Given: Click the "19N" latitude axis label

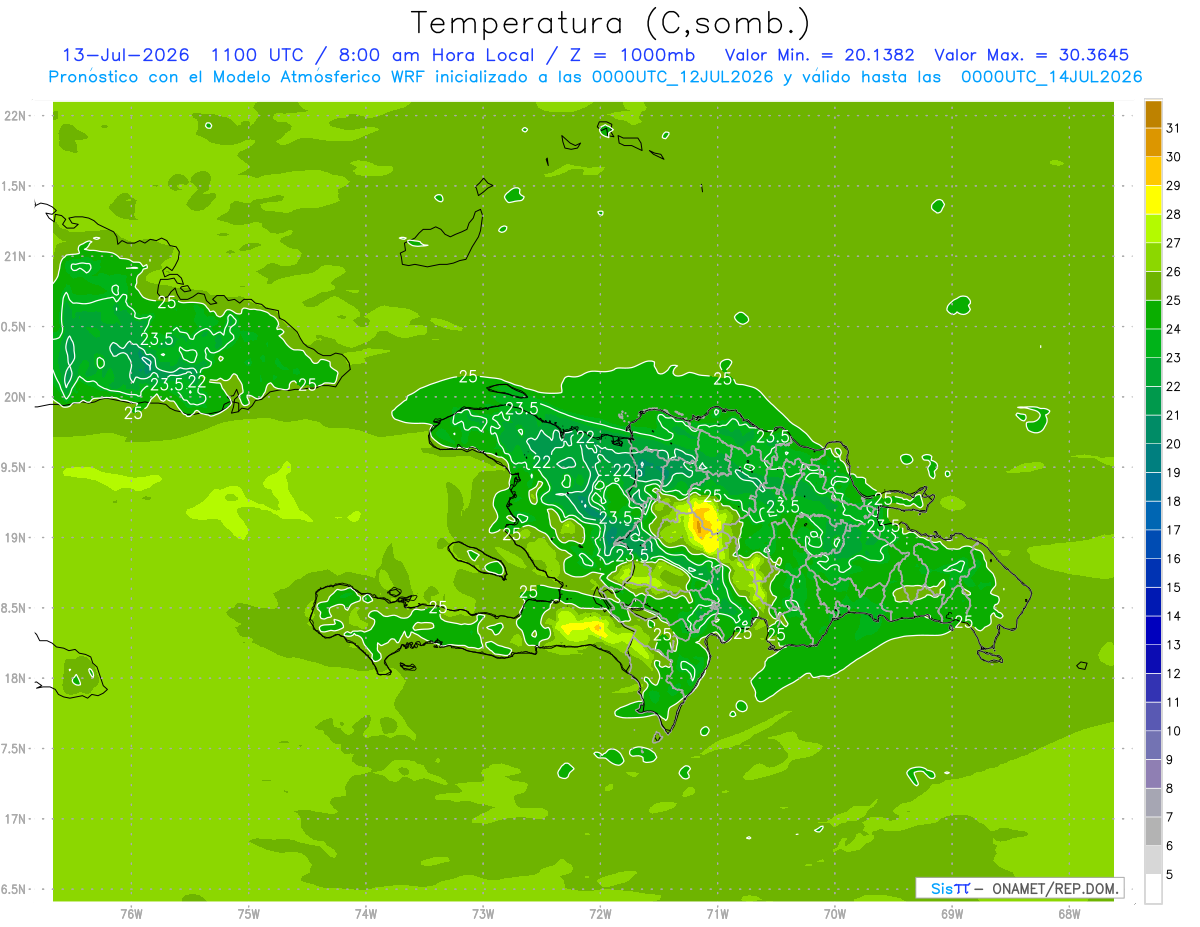Looking at the screenshot, I should tap(16, 538).
